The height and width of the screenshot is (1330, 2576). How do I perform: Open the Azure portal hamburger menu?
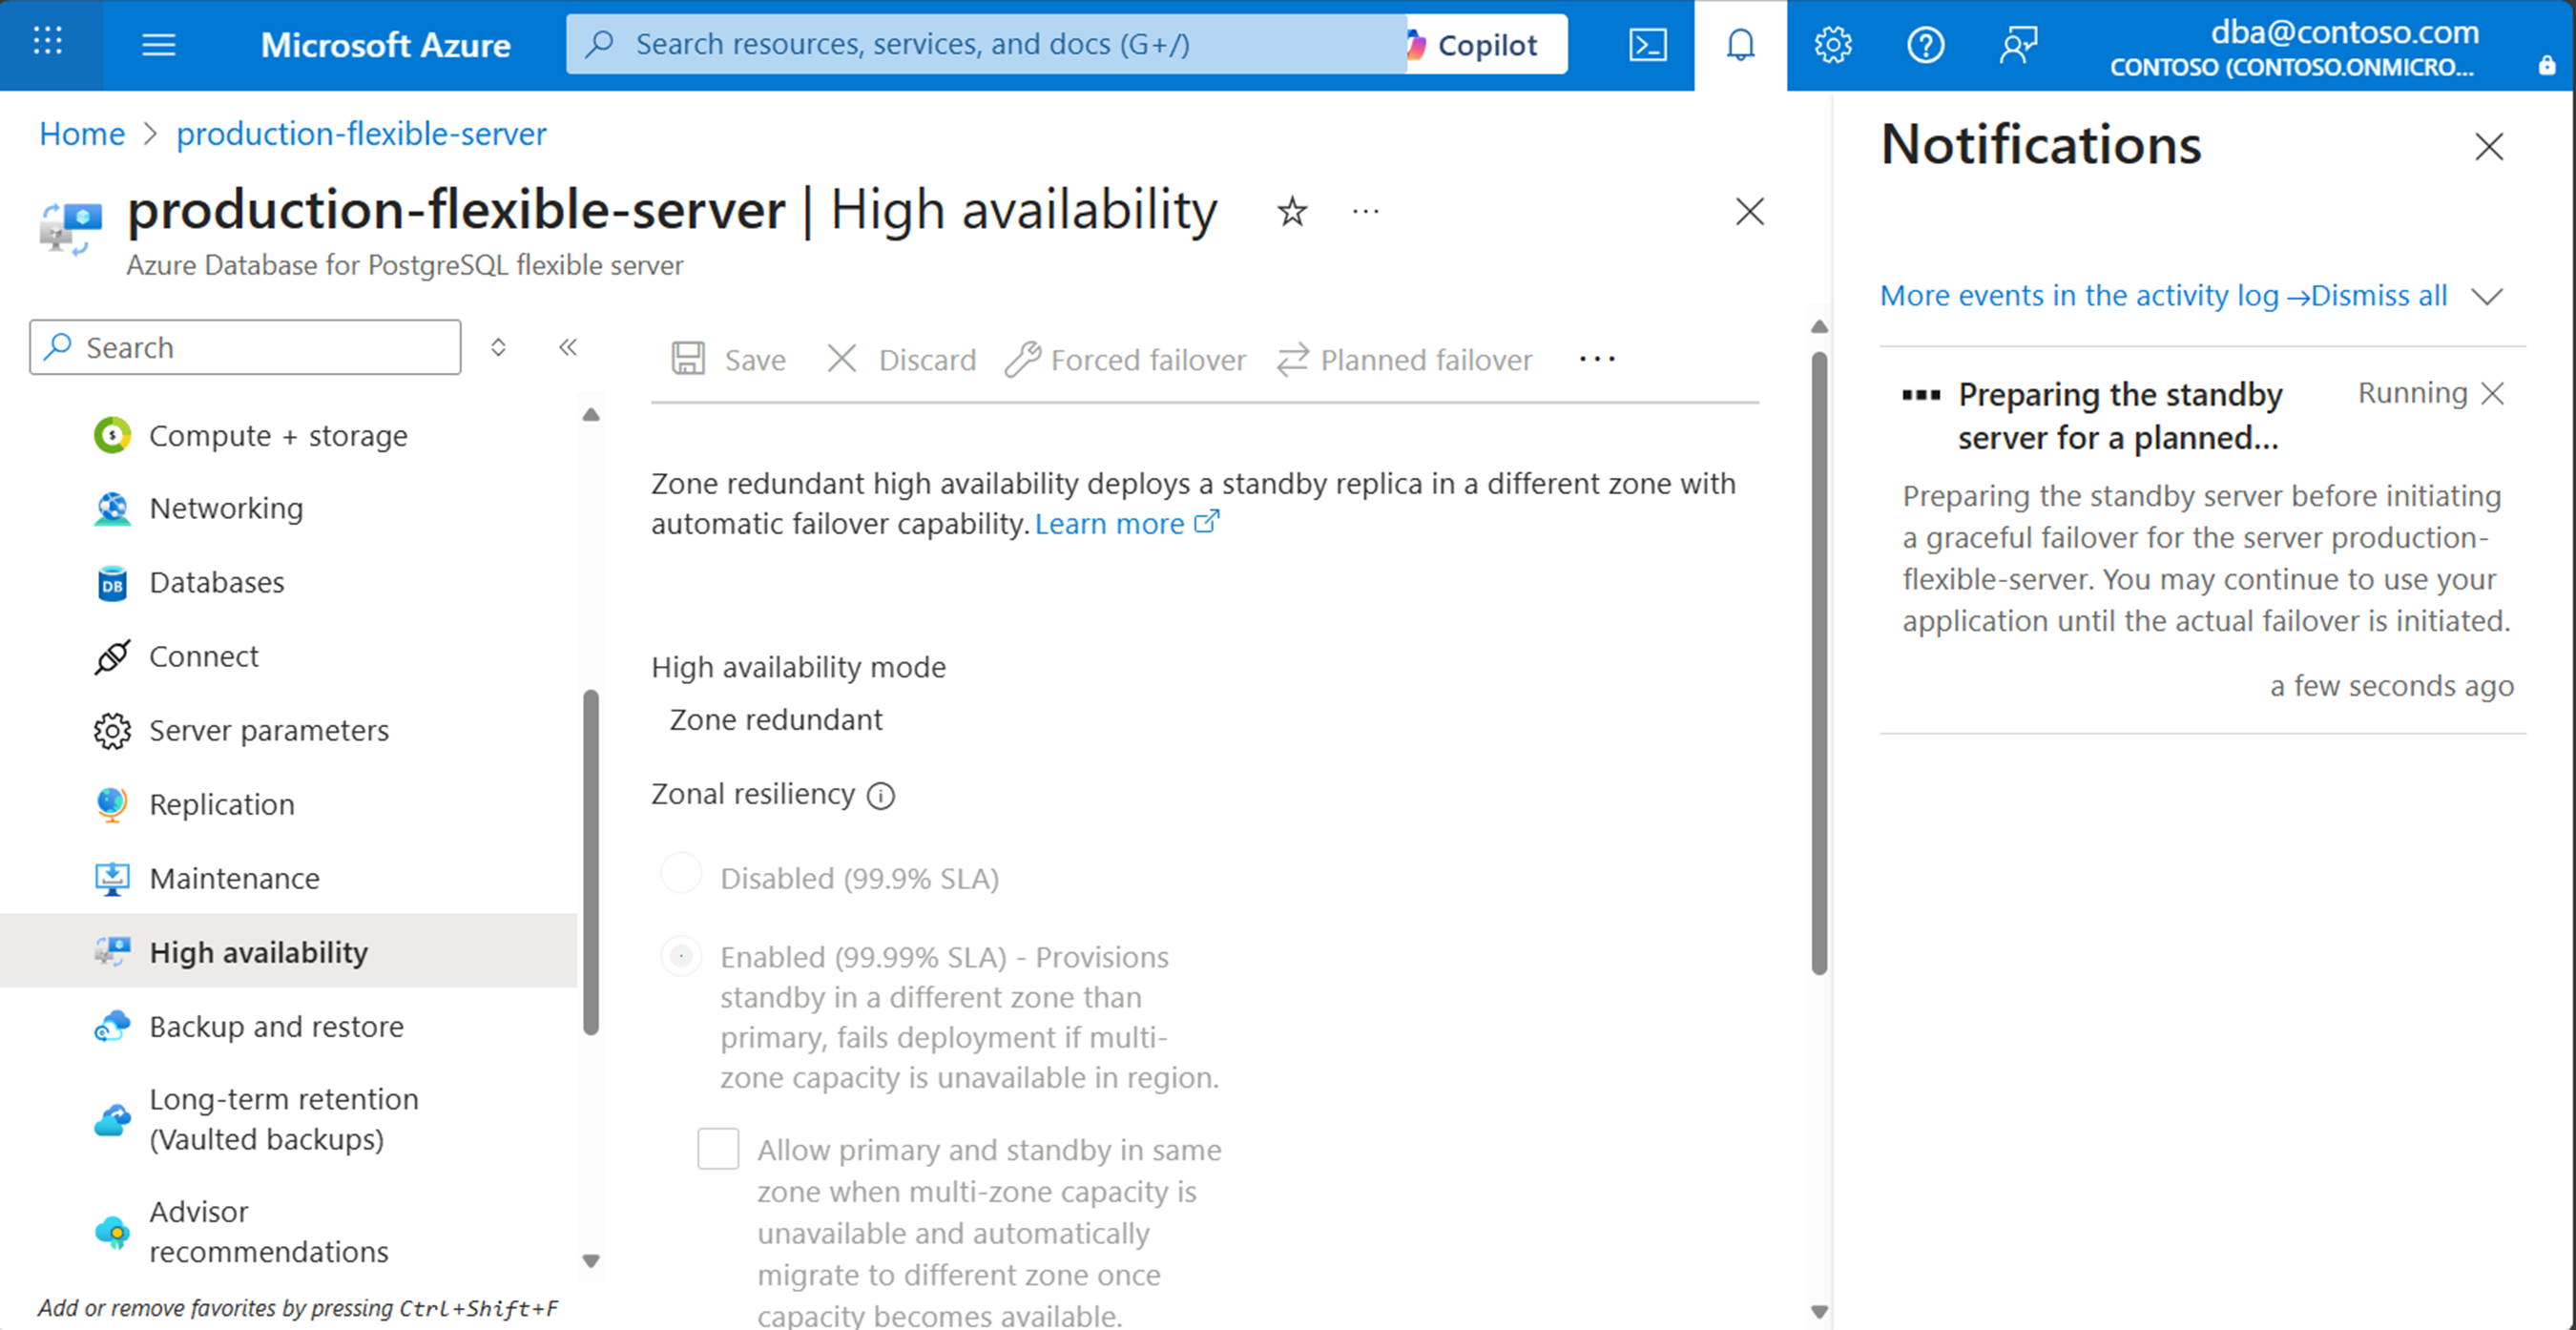(158, 45)
